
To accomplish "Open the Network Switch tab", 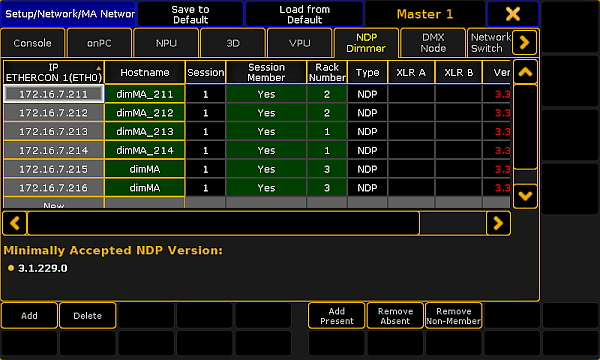I will 490,43.
